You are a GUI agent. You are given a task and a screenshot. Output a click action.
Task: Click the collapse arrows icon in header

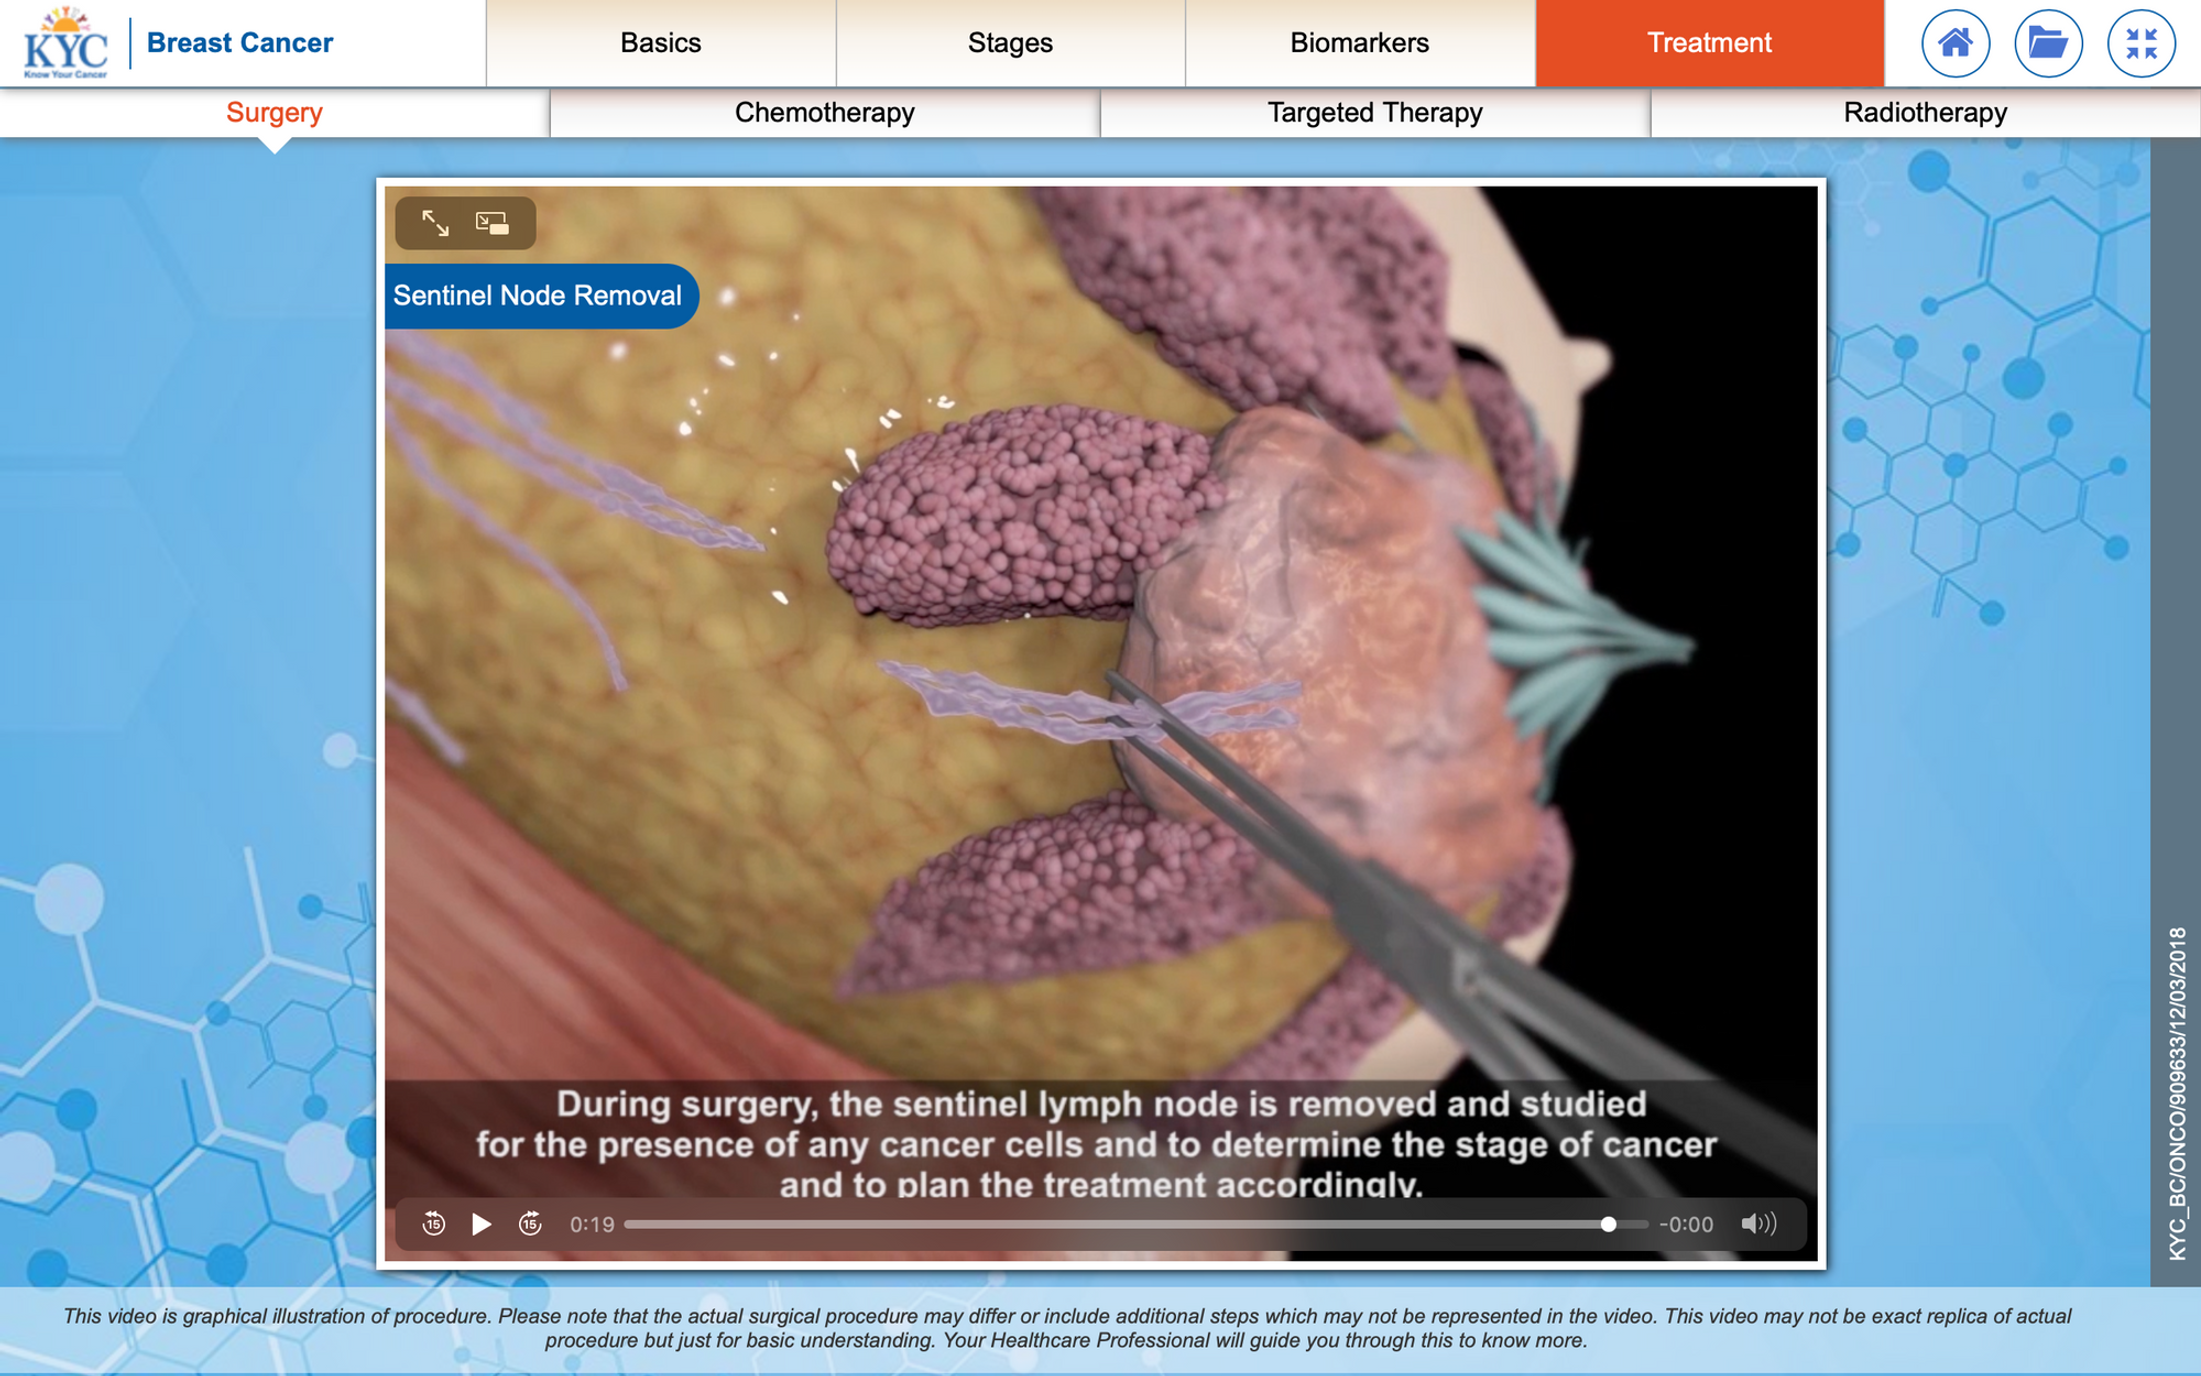(2140, 43)
